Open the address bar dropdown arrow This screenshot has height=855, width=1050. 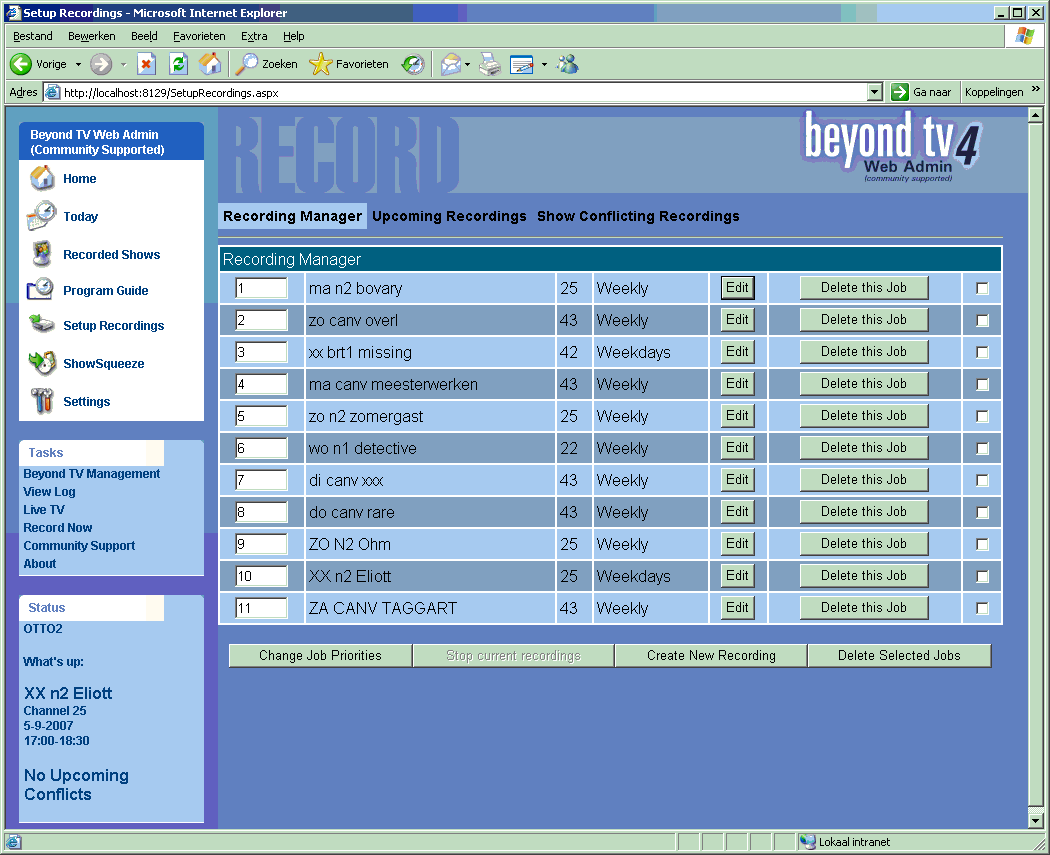(x=875, y=92)
